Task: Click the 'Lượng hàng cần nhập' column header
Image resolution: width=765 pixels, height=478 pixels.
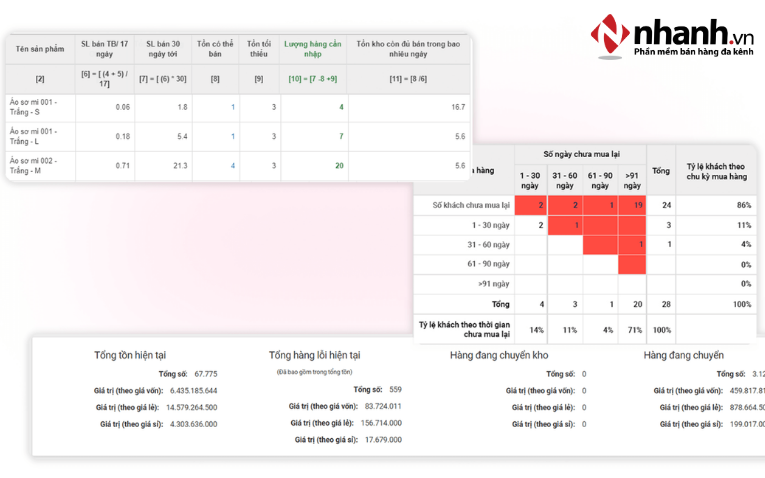Action: [x=314, y=48]
